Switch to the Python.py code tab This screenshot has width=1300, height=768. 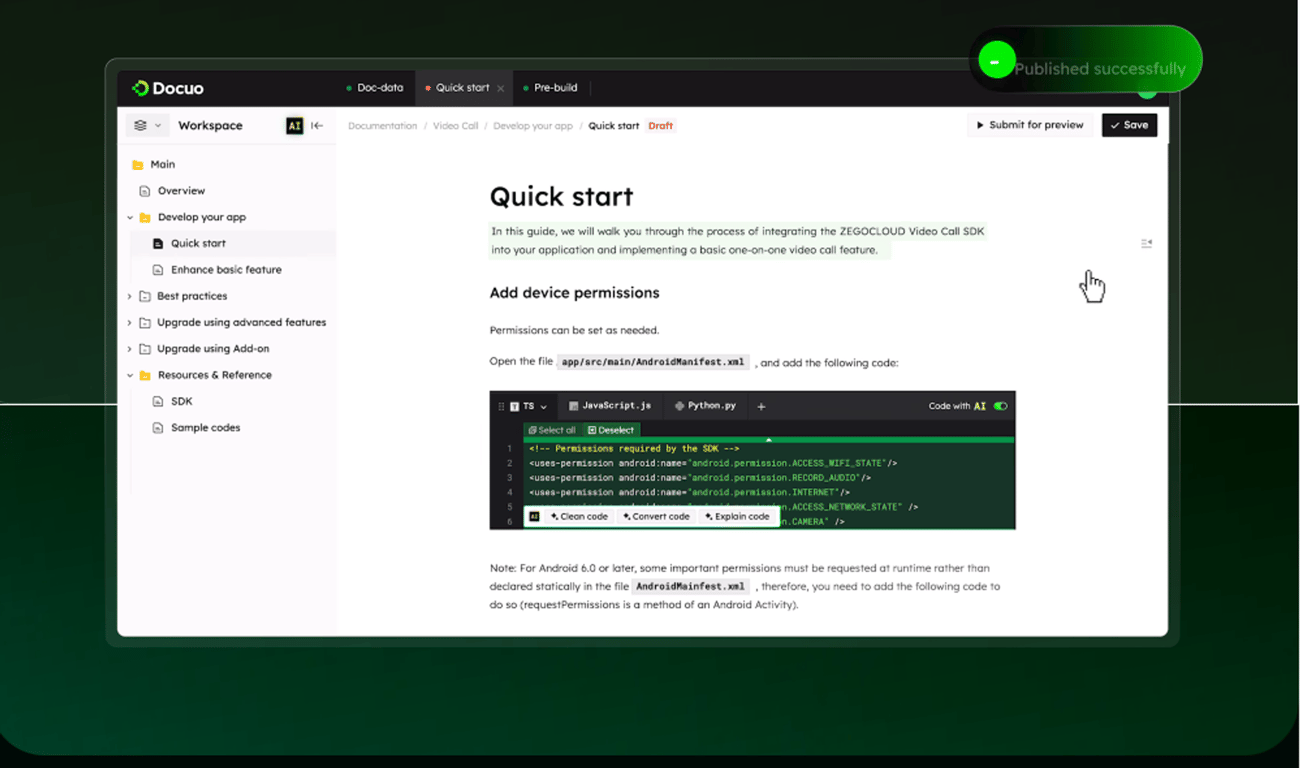pyautogui.click(x=705, y=406)
